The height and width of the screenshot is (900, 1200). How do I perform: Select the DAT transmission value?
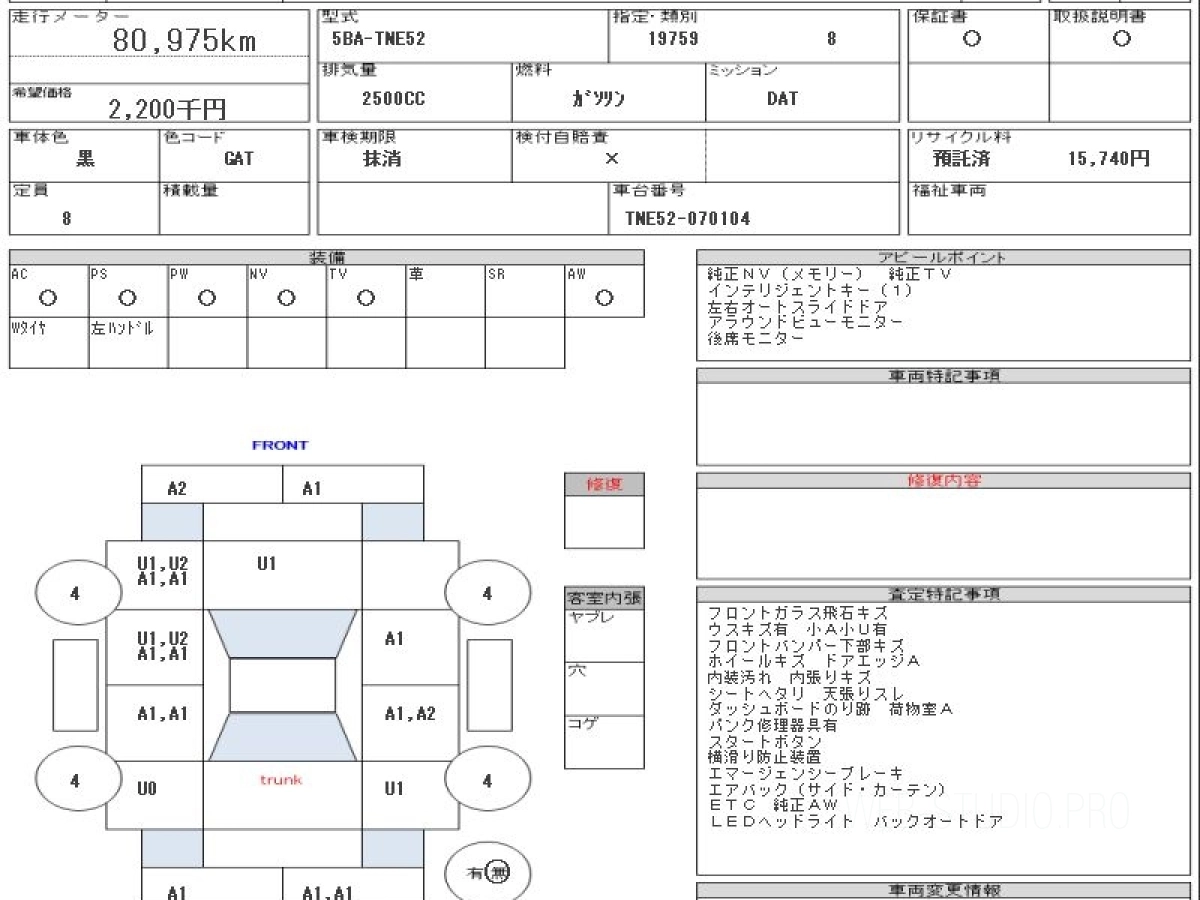pos(782,99)
